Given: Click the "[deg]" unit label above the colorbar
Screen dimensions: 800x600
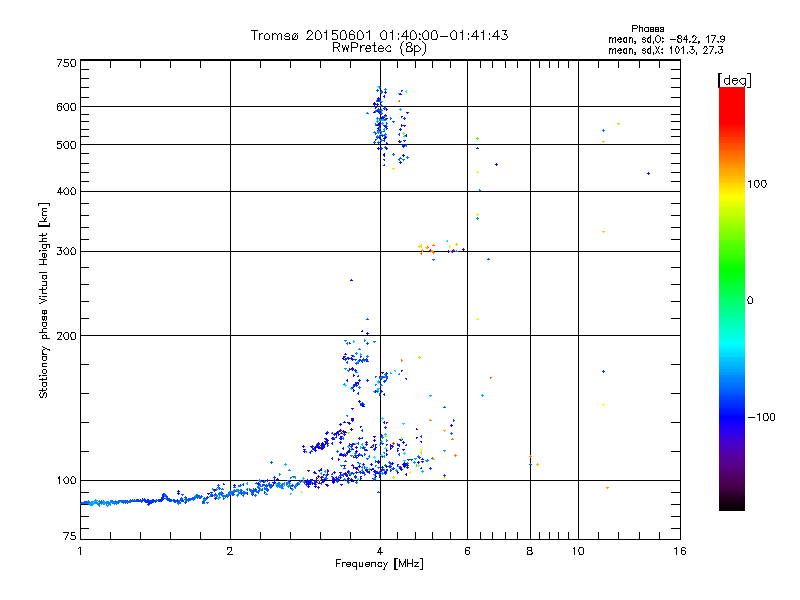Looking at the screenshot, I should [x=734, y=80].
